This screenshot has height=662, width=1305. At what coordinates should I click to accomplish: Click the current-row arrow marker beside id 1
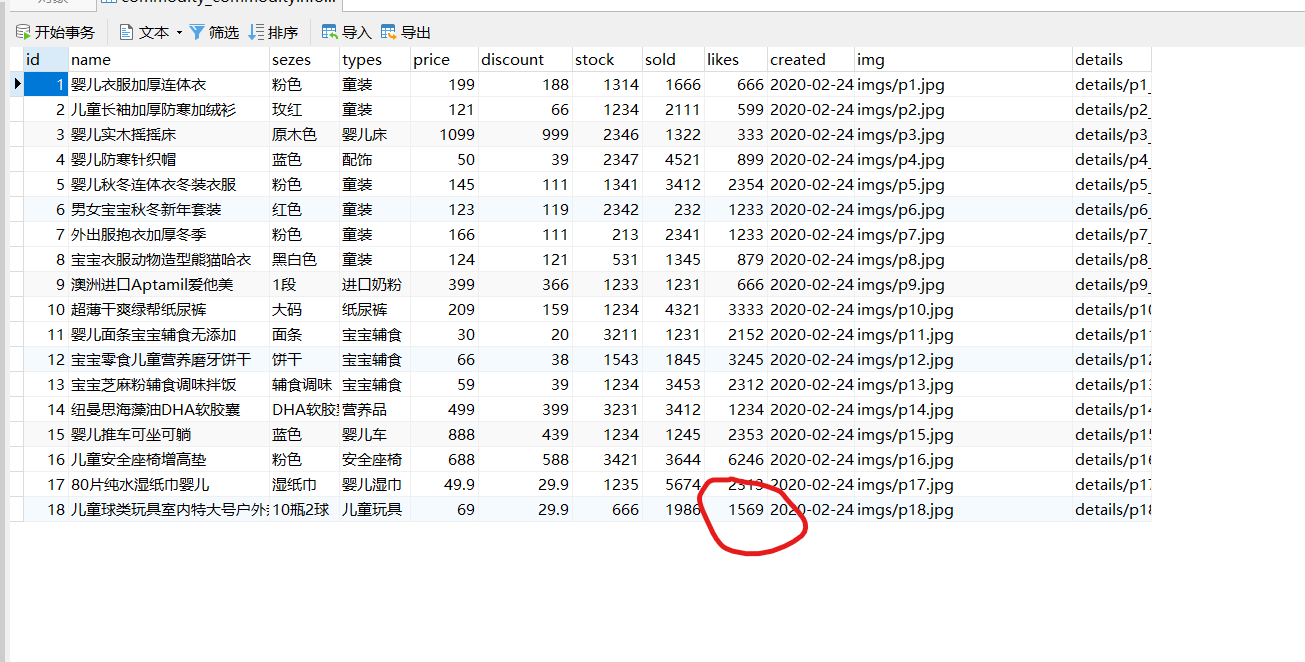tap(17, 85)
